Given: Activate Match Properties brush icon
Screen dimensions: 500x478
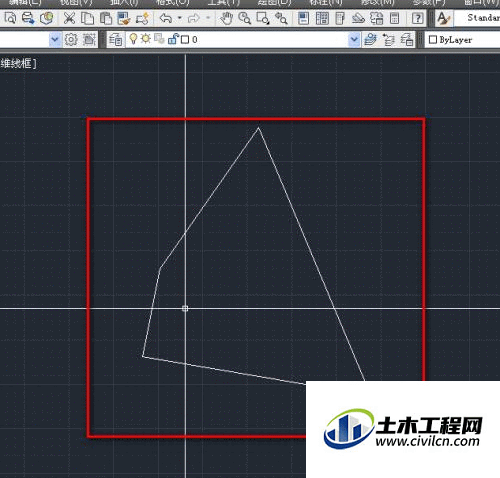Looking at the screenshot, I should (x=124, y=18).
